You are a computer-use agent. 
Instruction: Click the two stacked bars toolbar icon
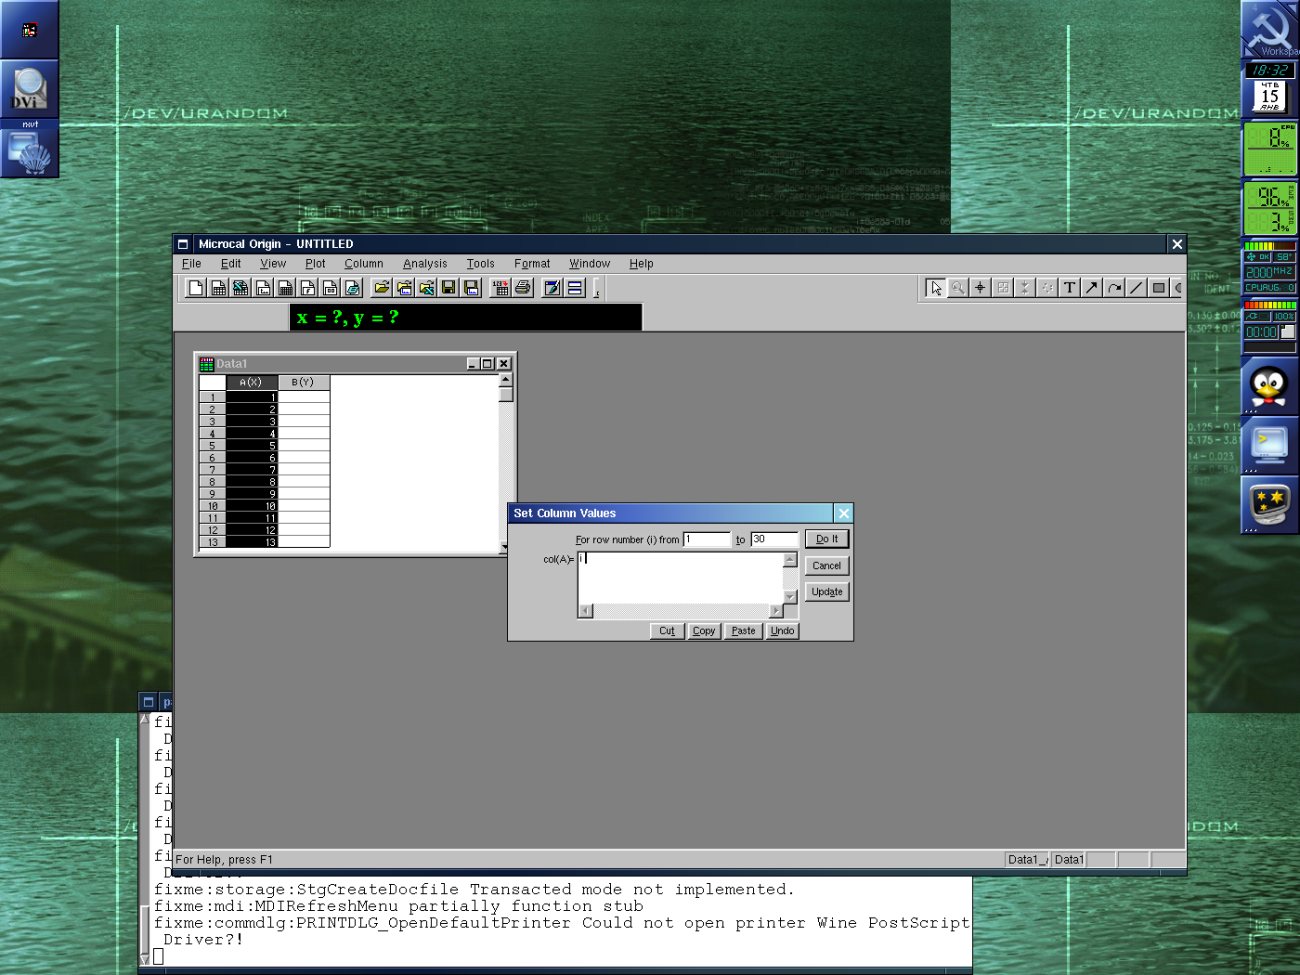(574, 288)
